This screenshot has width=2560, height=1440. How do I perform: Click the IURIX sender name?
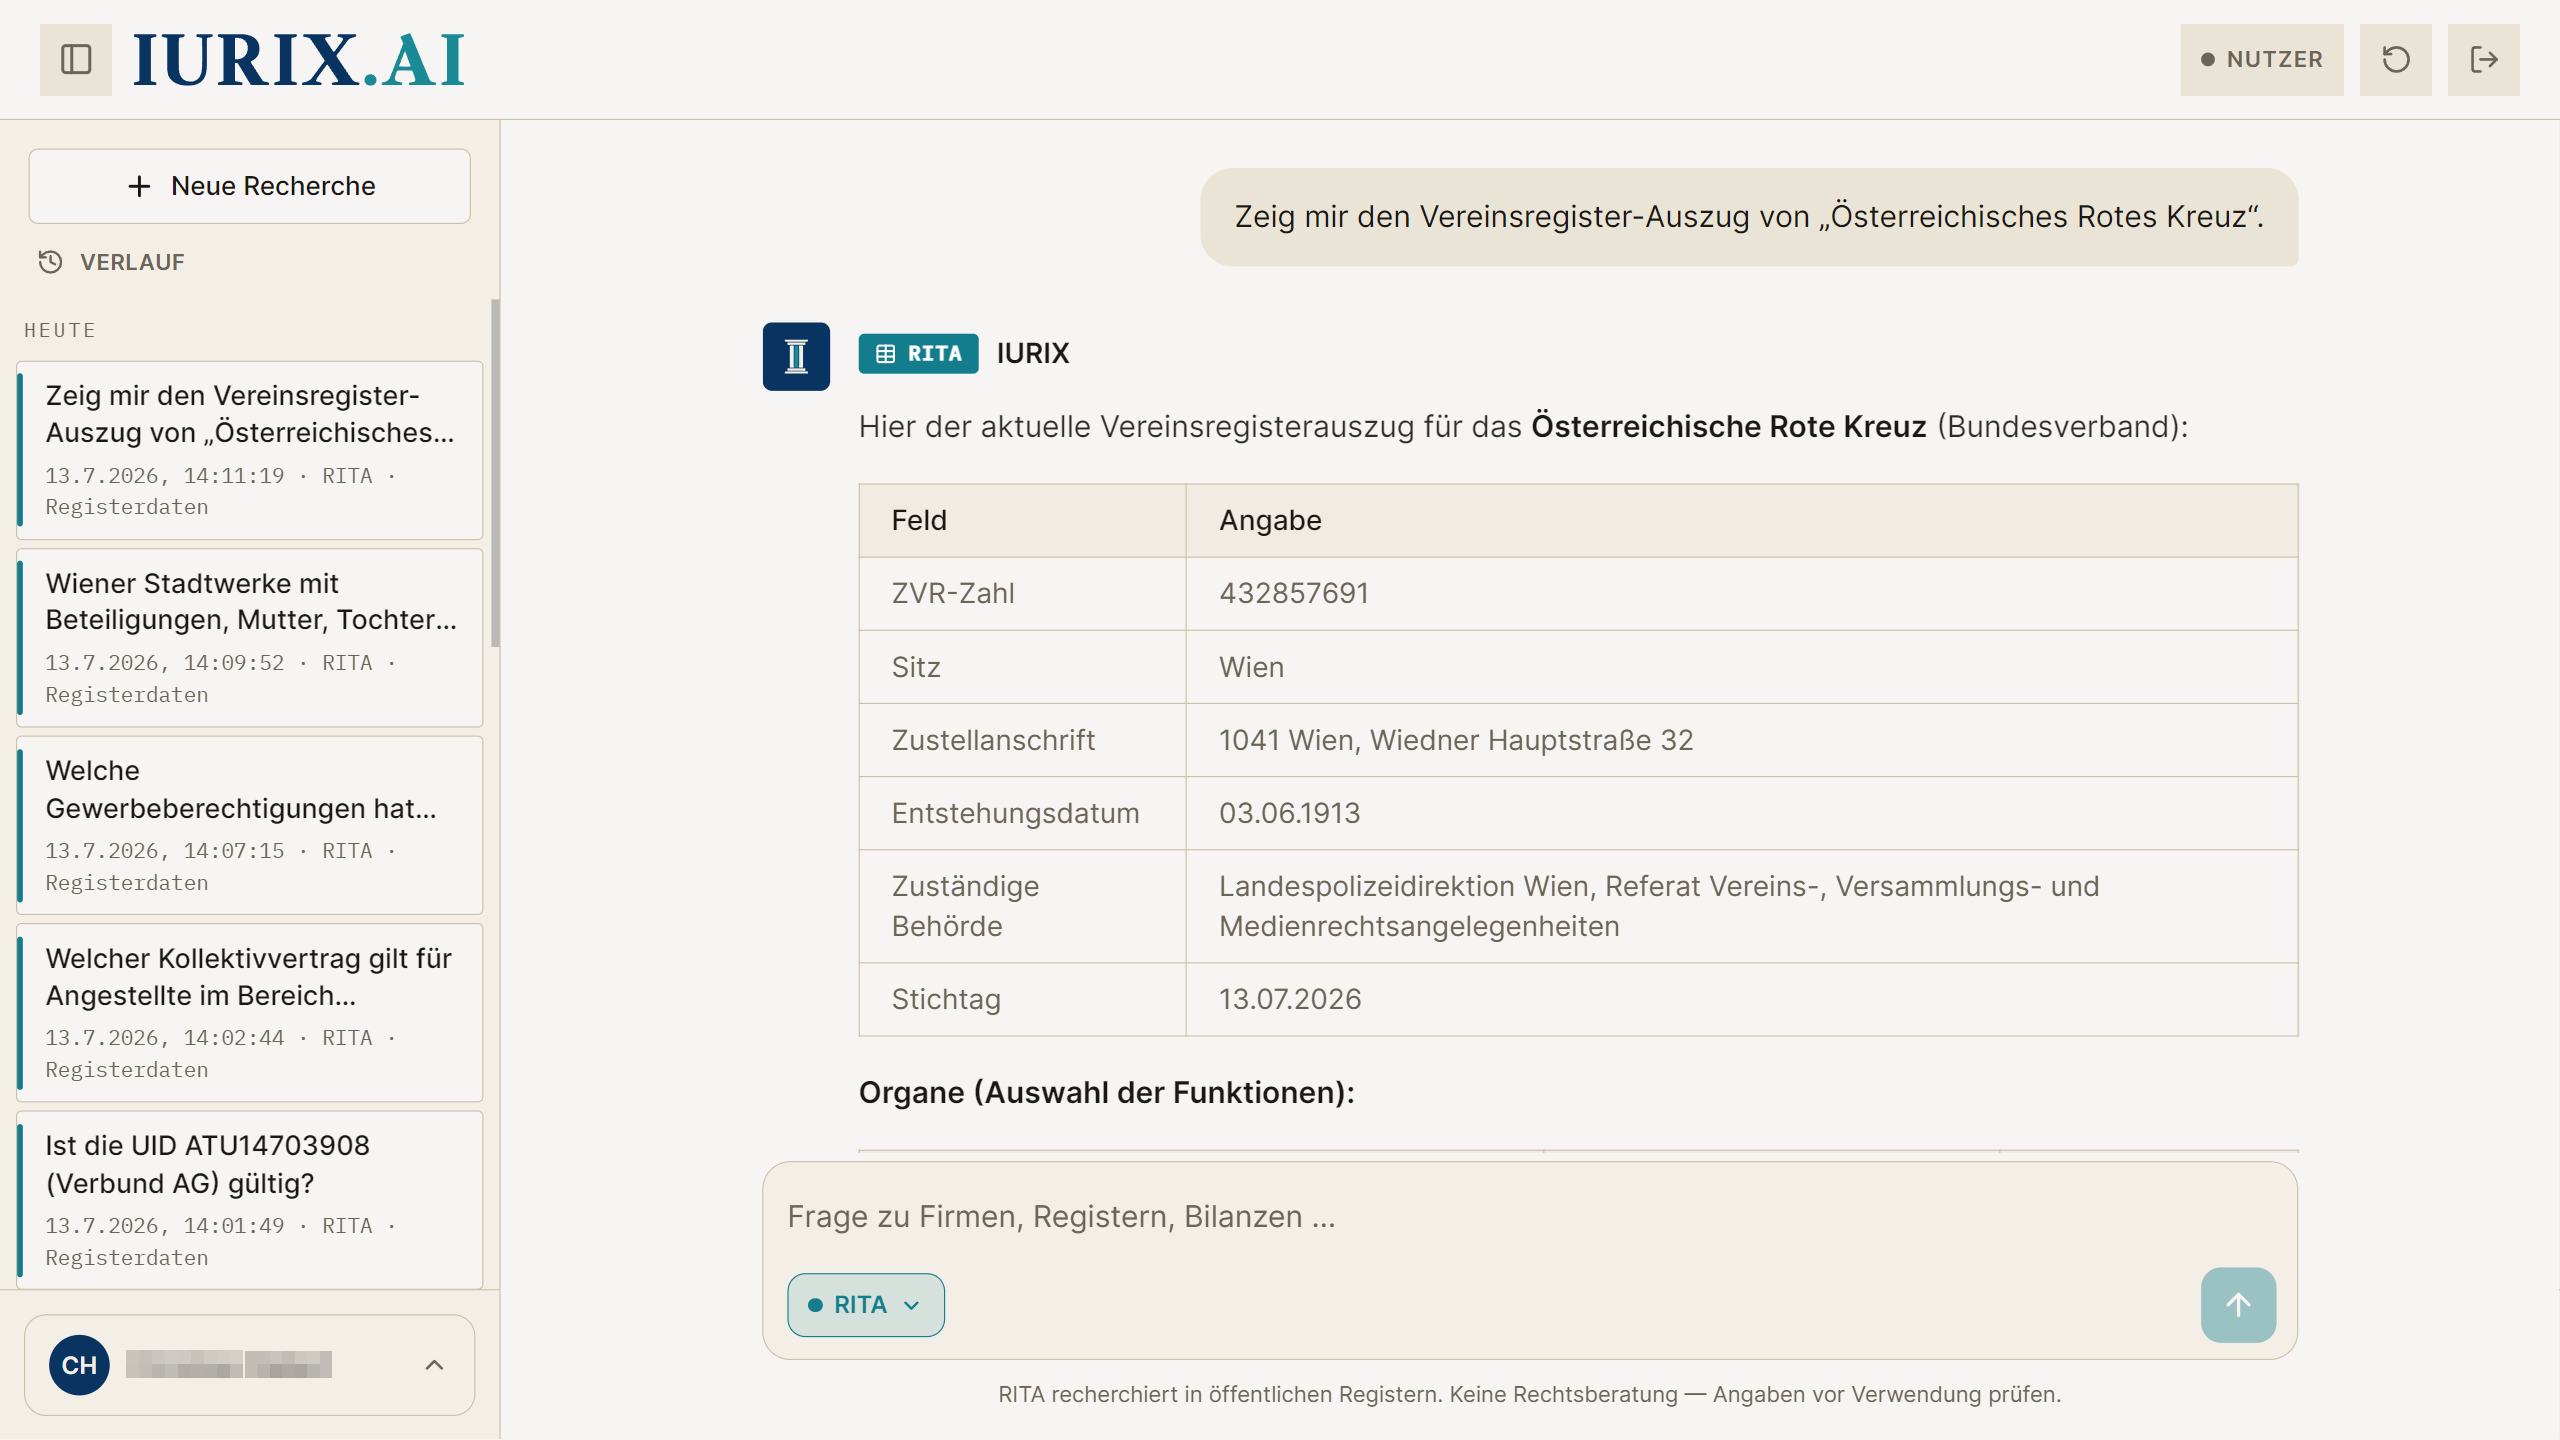(1032, 354)
